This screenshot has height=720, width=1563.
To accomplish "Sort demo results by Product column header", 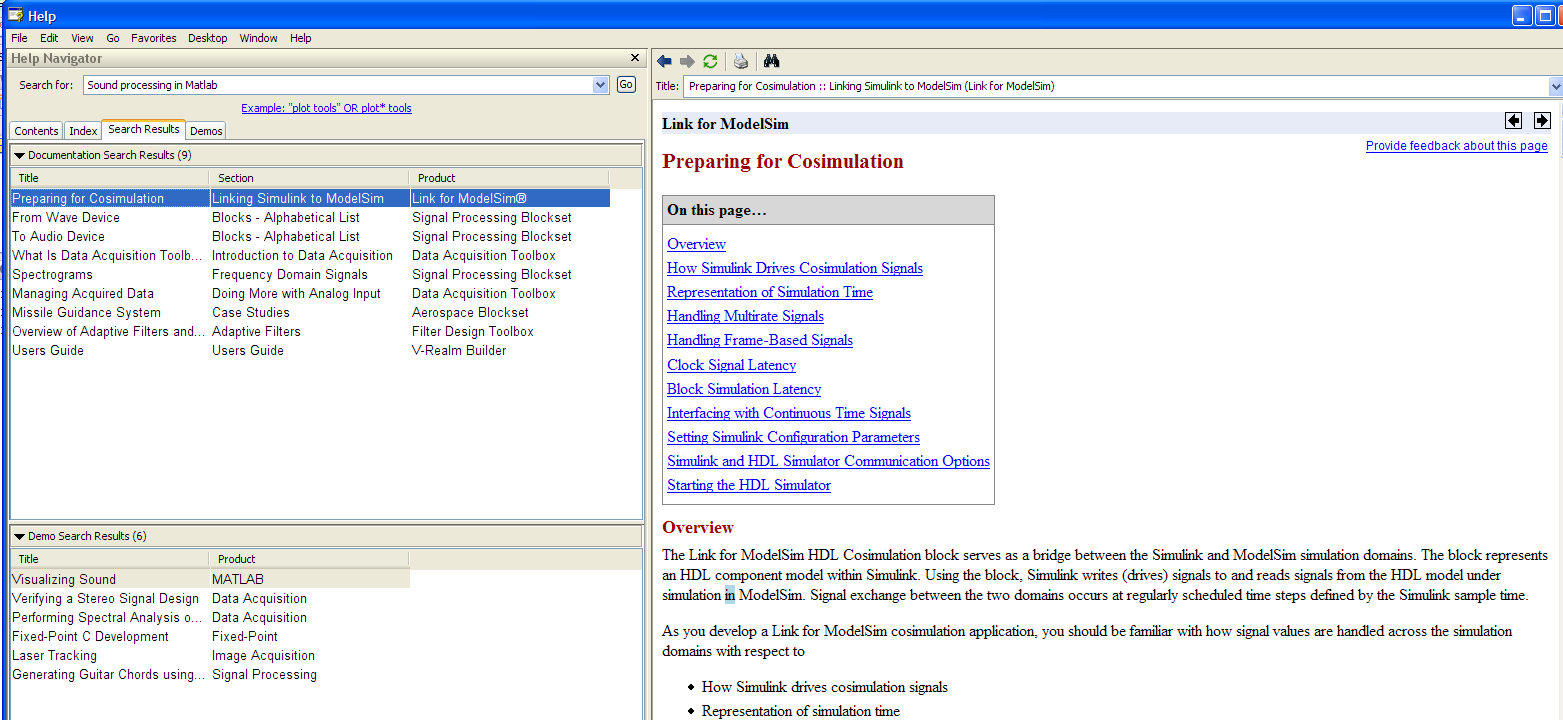I will [310, 559].
